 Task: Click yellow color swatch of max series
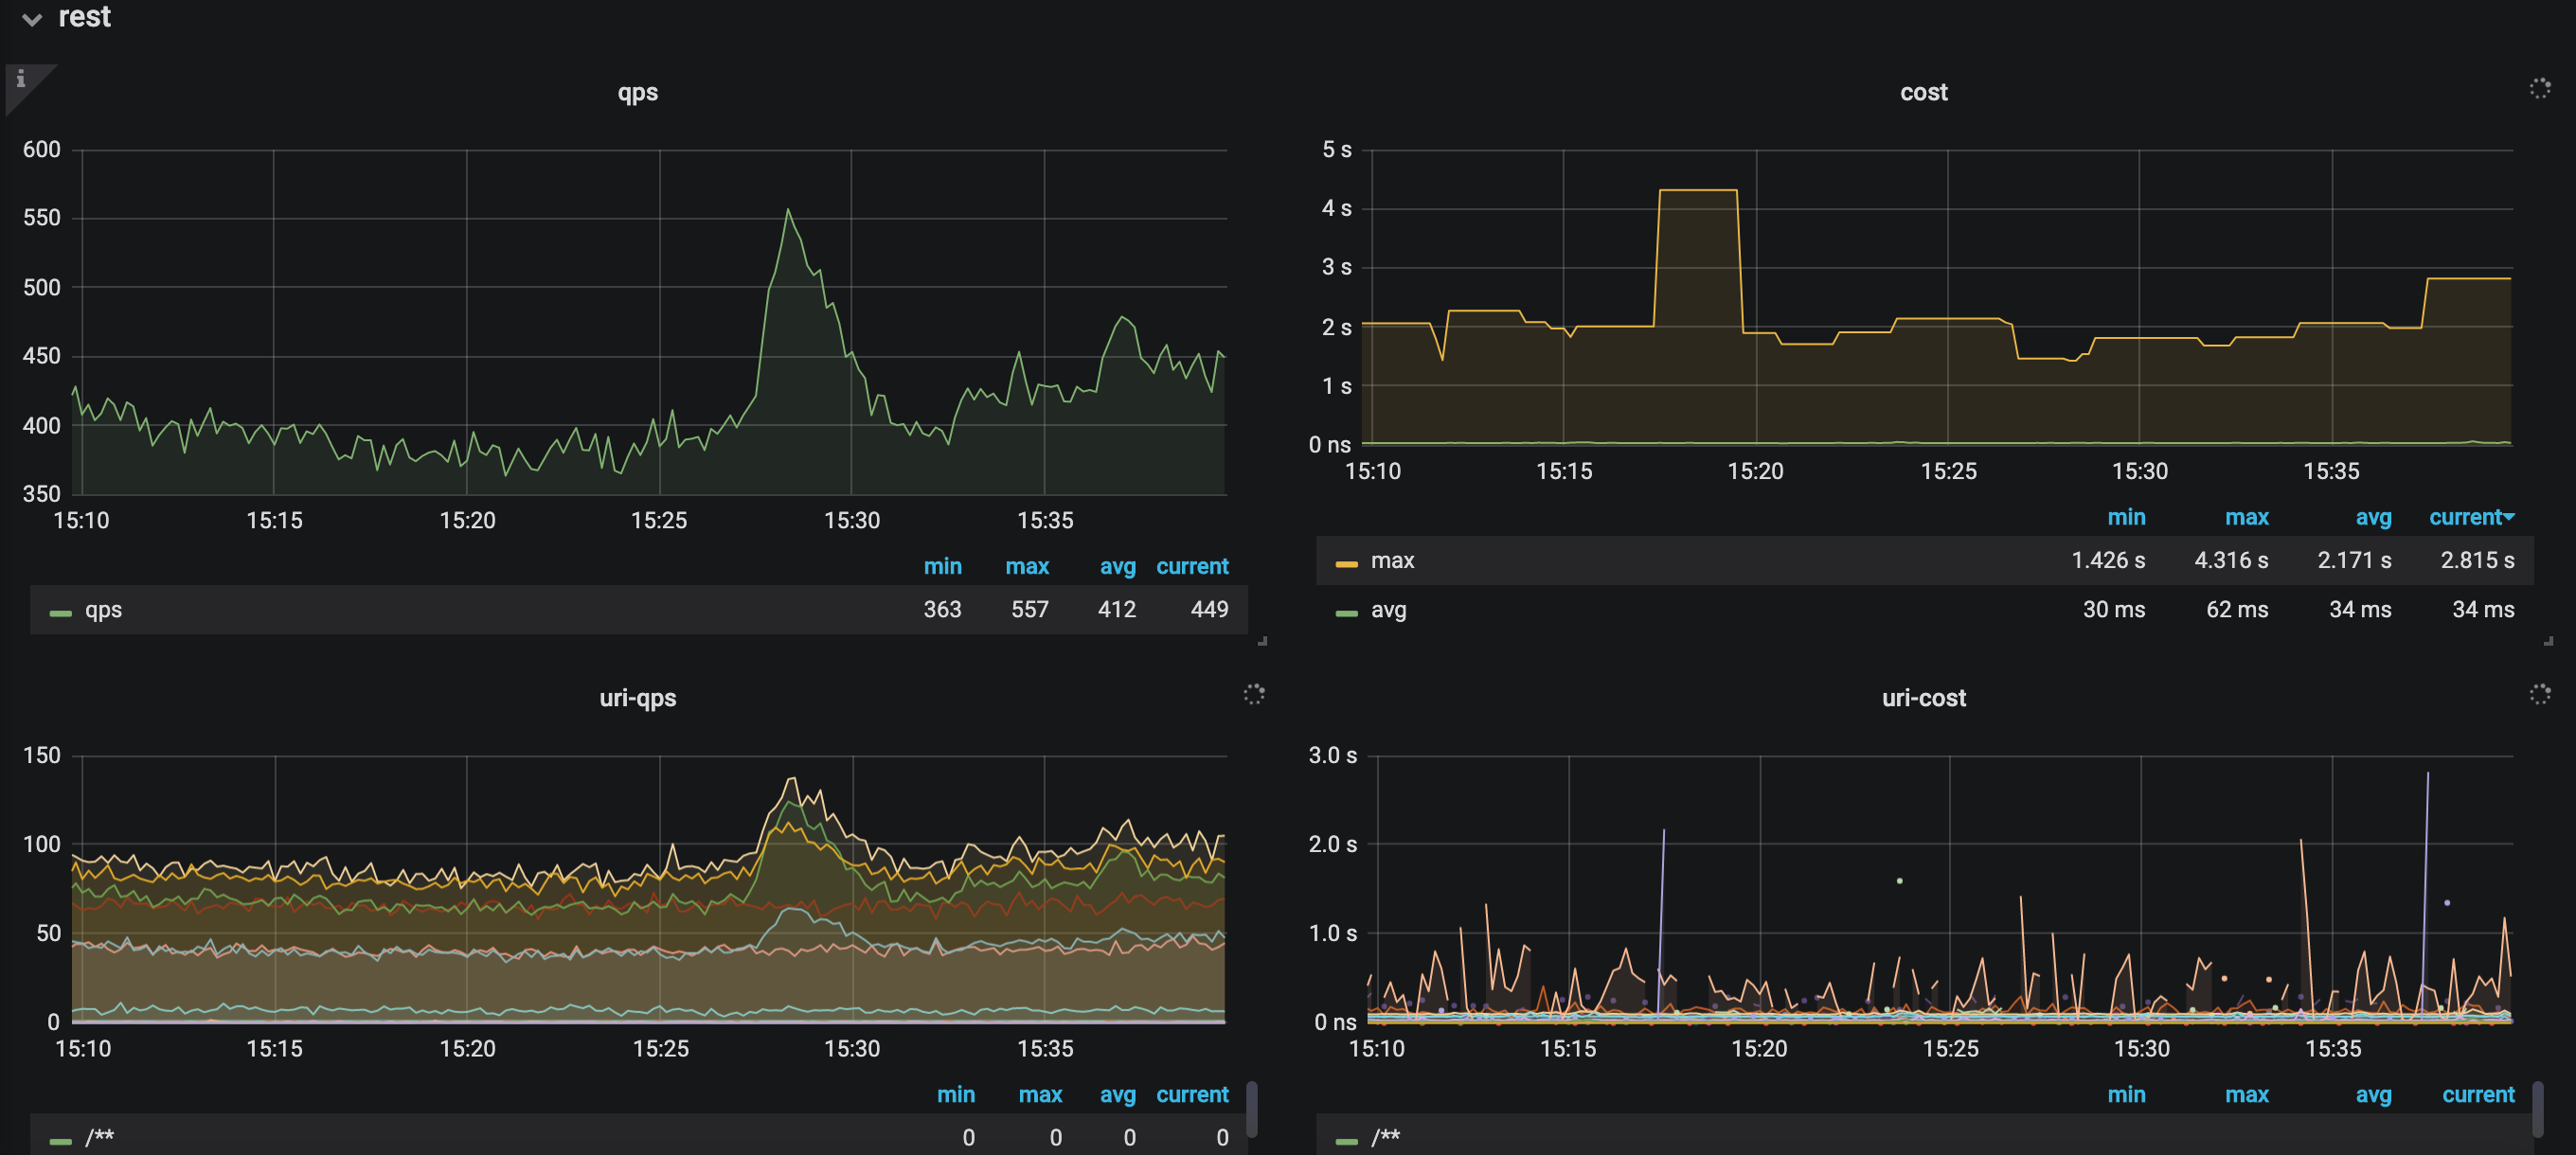tap(1346, 564)
